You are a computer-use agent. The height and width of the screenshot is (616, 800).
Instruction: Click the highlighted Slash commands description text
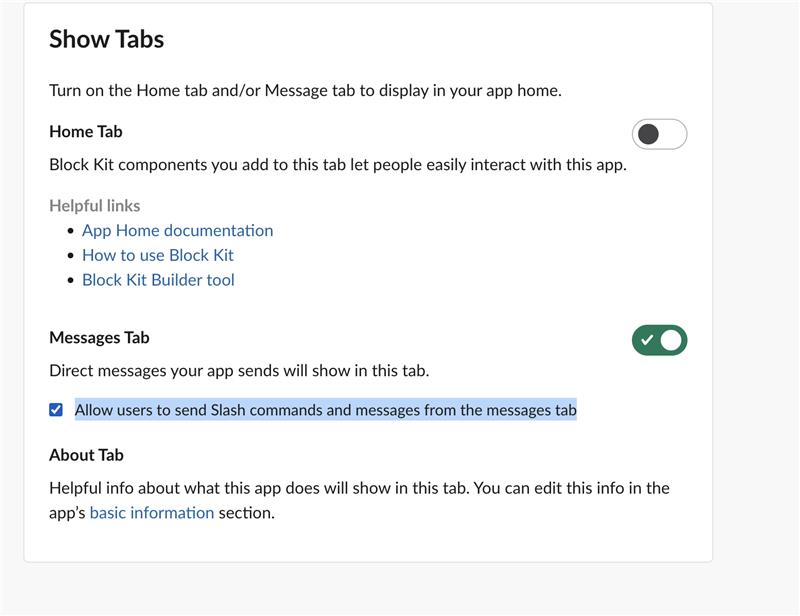(x=325, y=407)
